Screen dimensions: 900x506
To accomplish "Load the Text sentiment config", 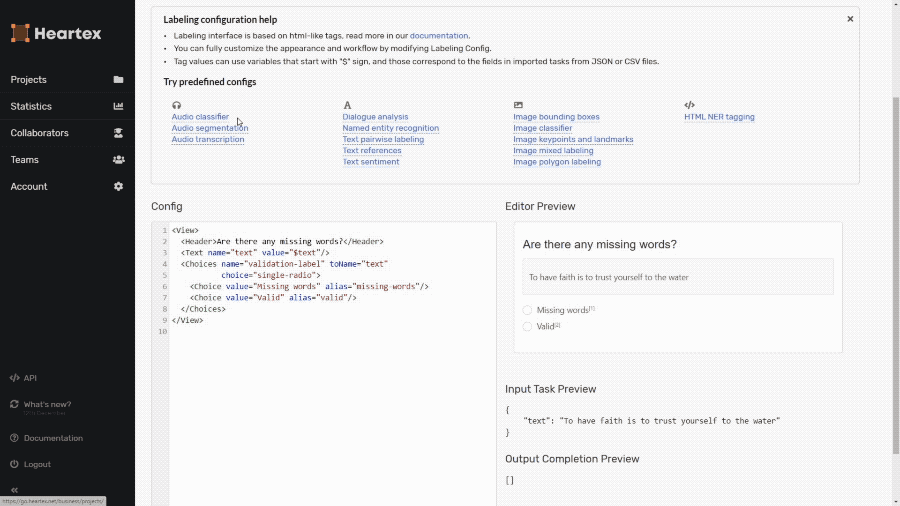I will point(371,162).
